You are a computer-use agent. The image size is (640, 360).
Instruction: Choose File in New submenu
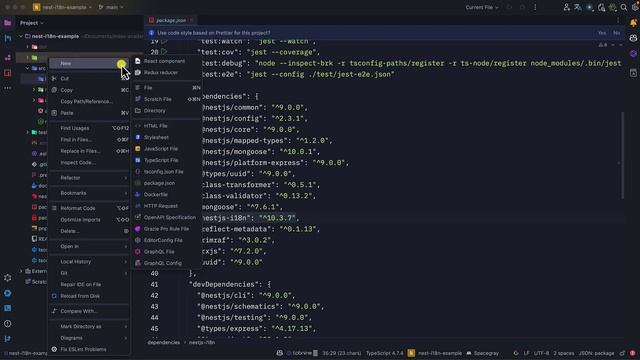pos(167,88)
